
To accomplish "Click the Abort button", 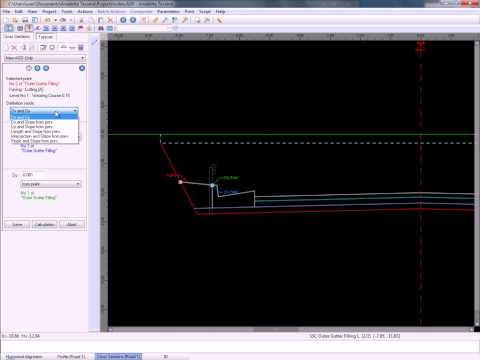I will pos(72,225).
